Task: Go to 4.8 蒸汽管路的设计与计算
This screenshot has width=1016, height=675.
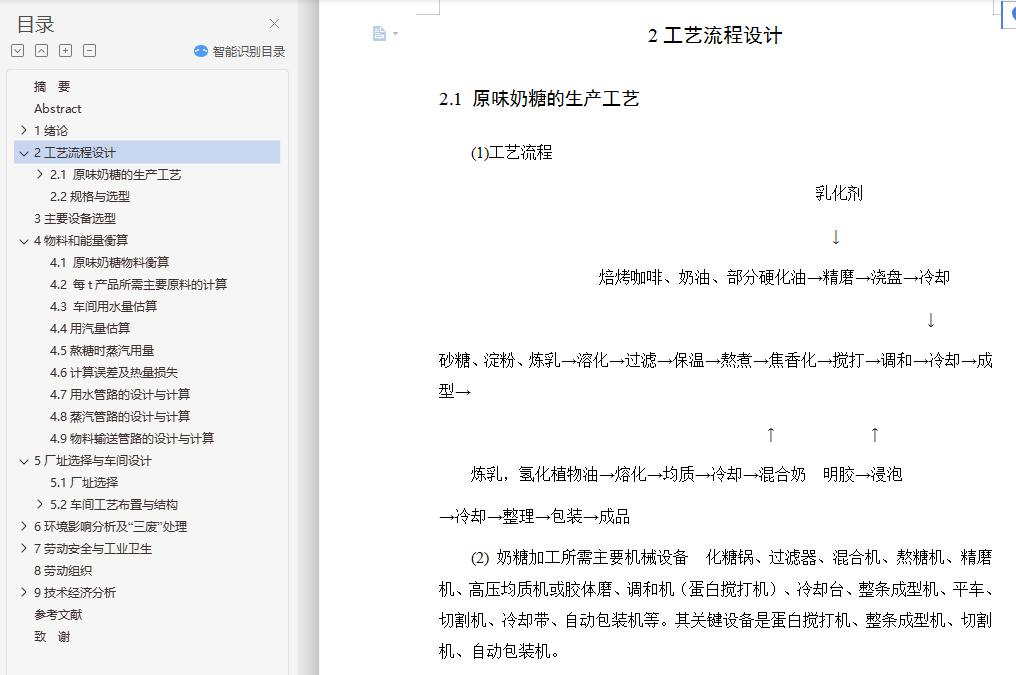Action: [x=120, y=417]
